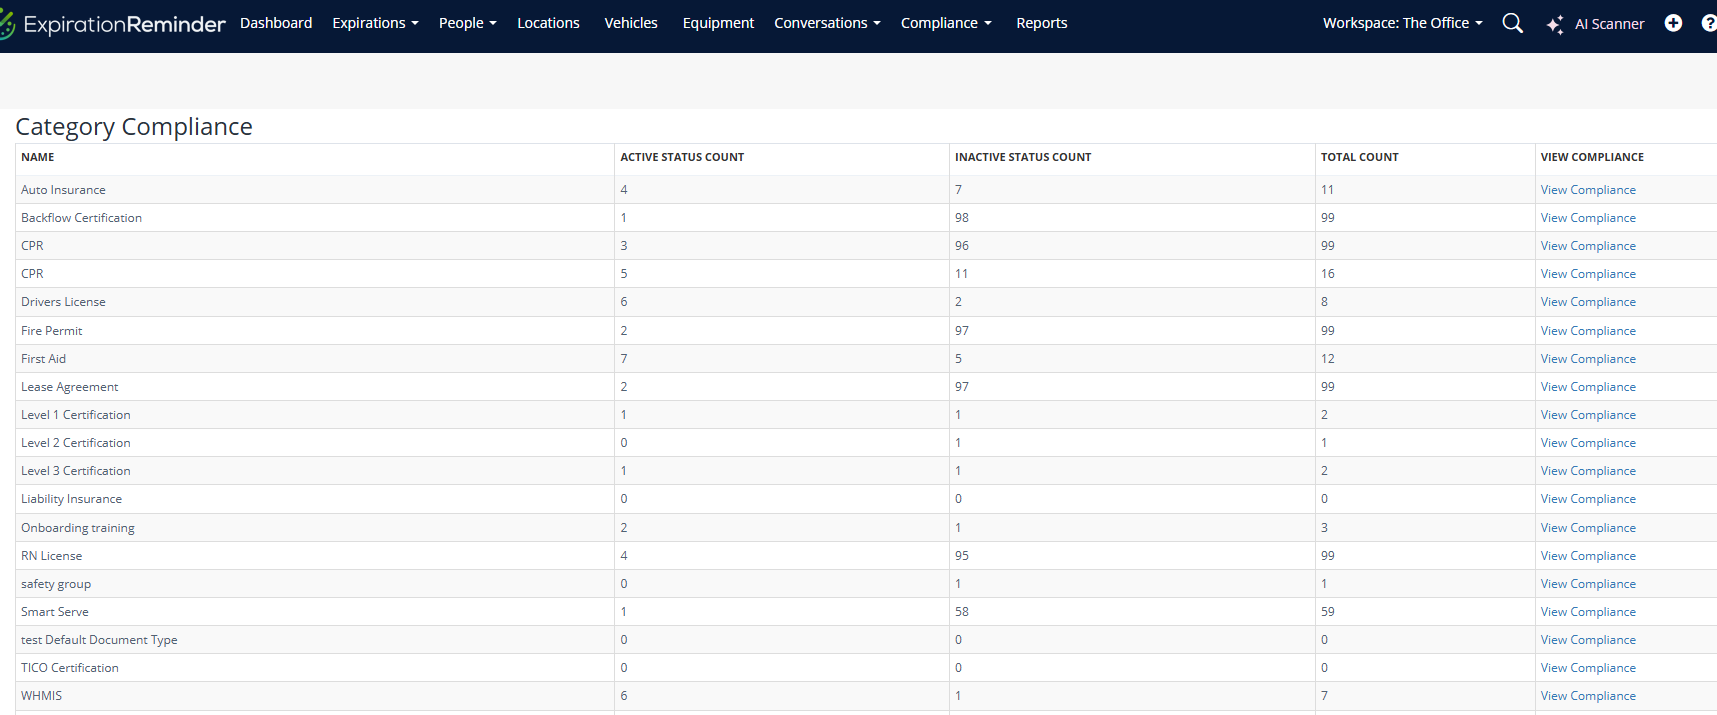Click the ExpirationReminder logo icon

coord(8,24)
